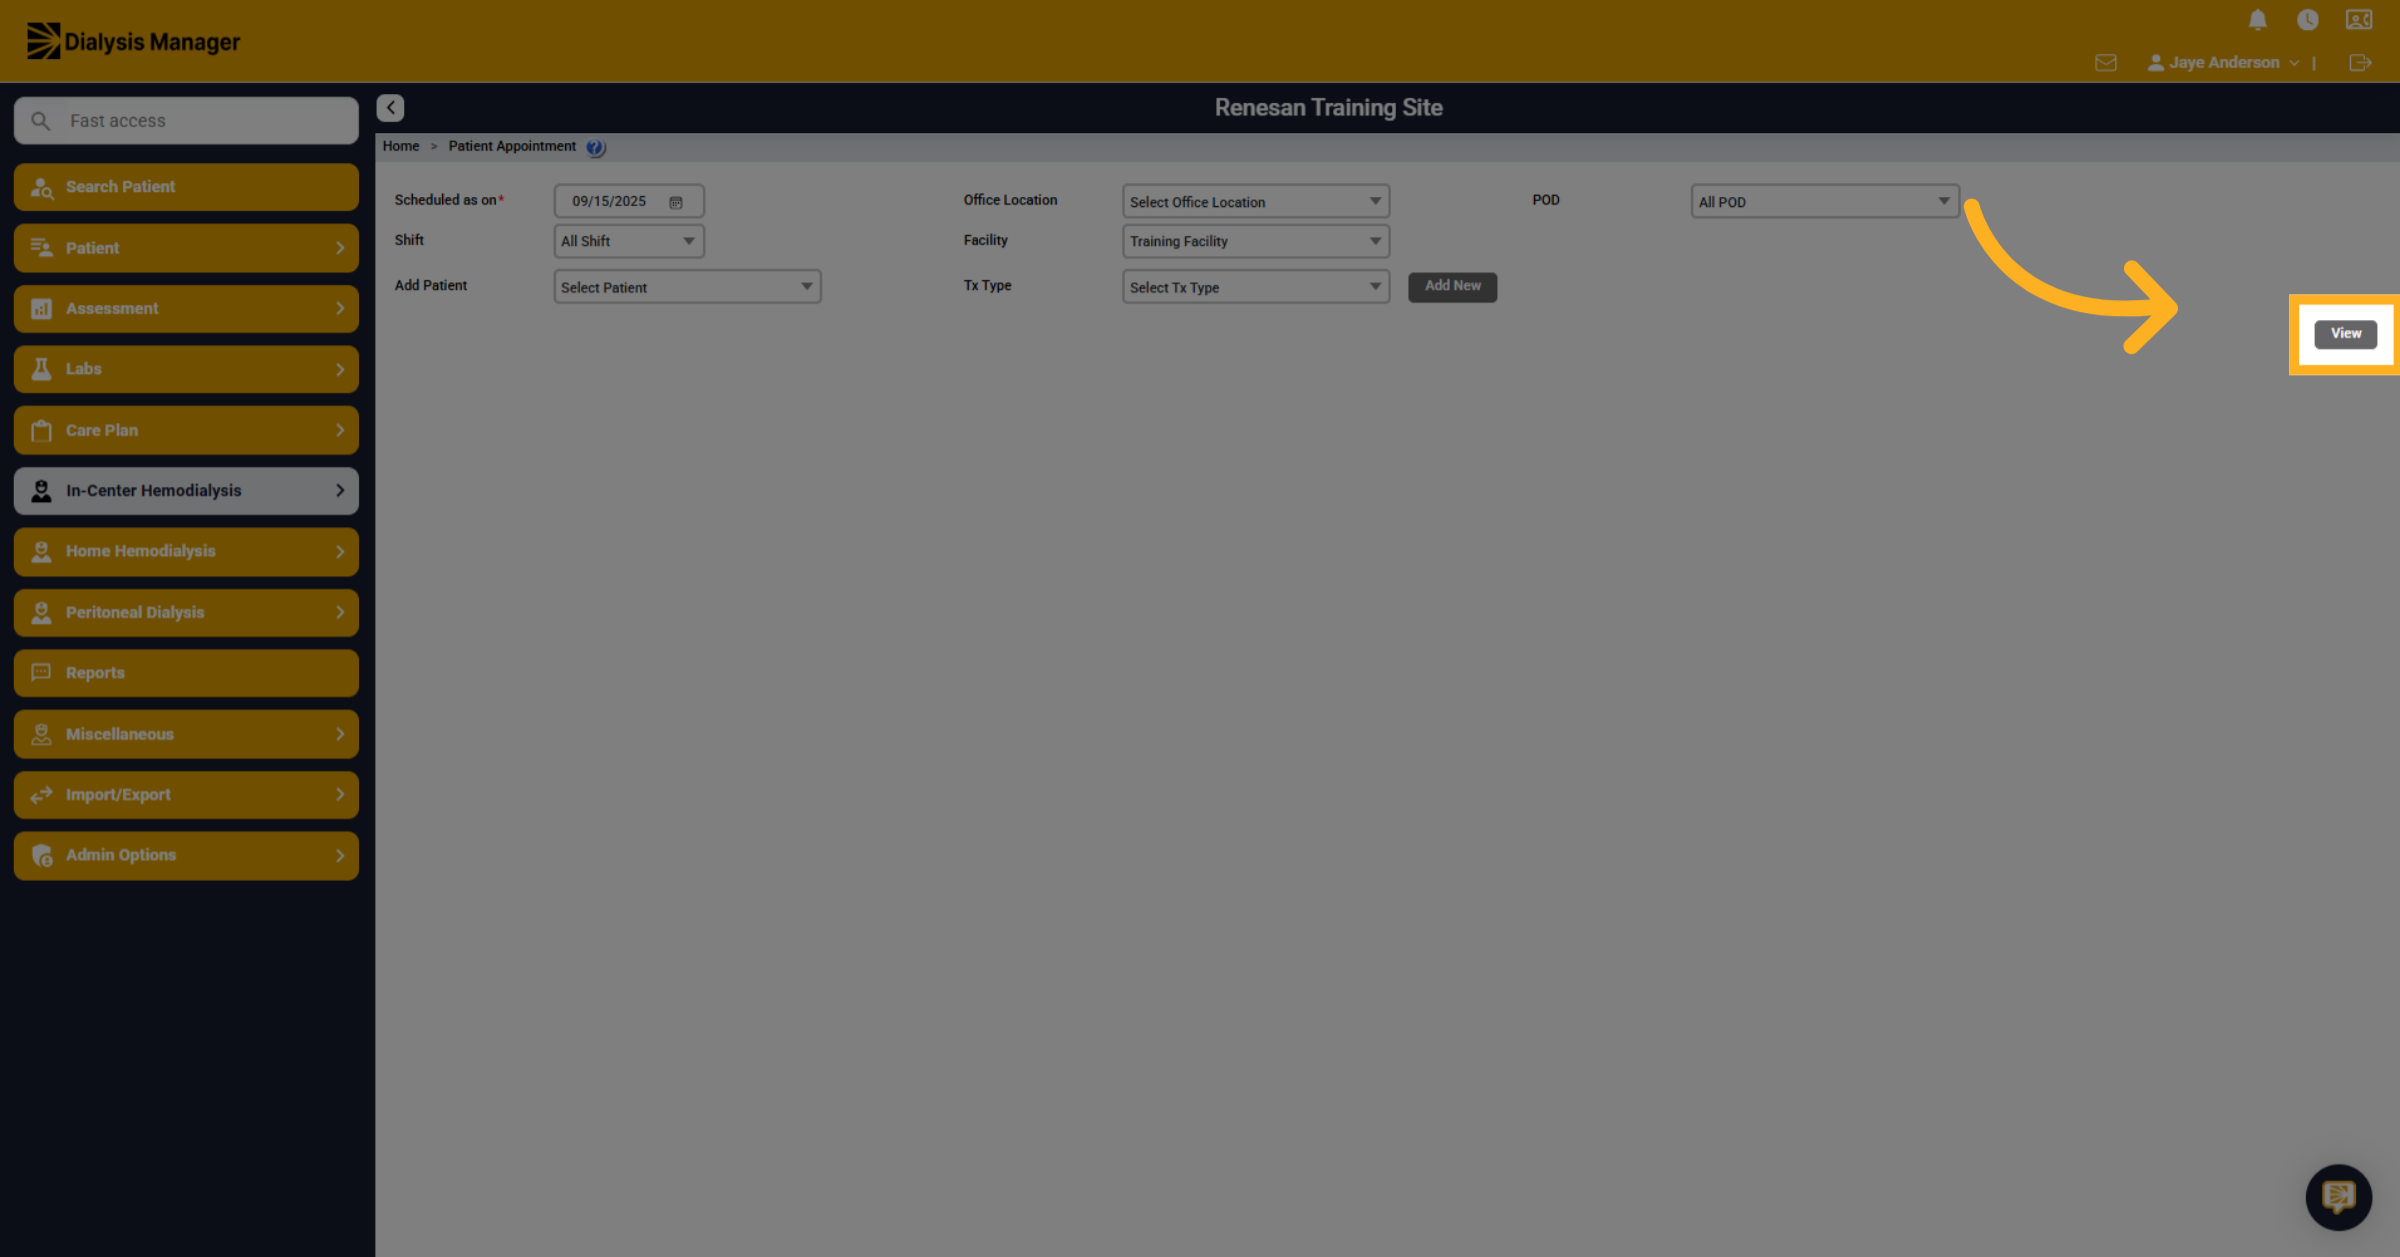This screenshot has width=2400, height=1257.
Task: Open the Select Patient dropdown
Action: 687,287
